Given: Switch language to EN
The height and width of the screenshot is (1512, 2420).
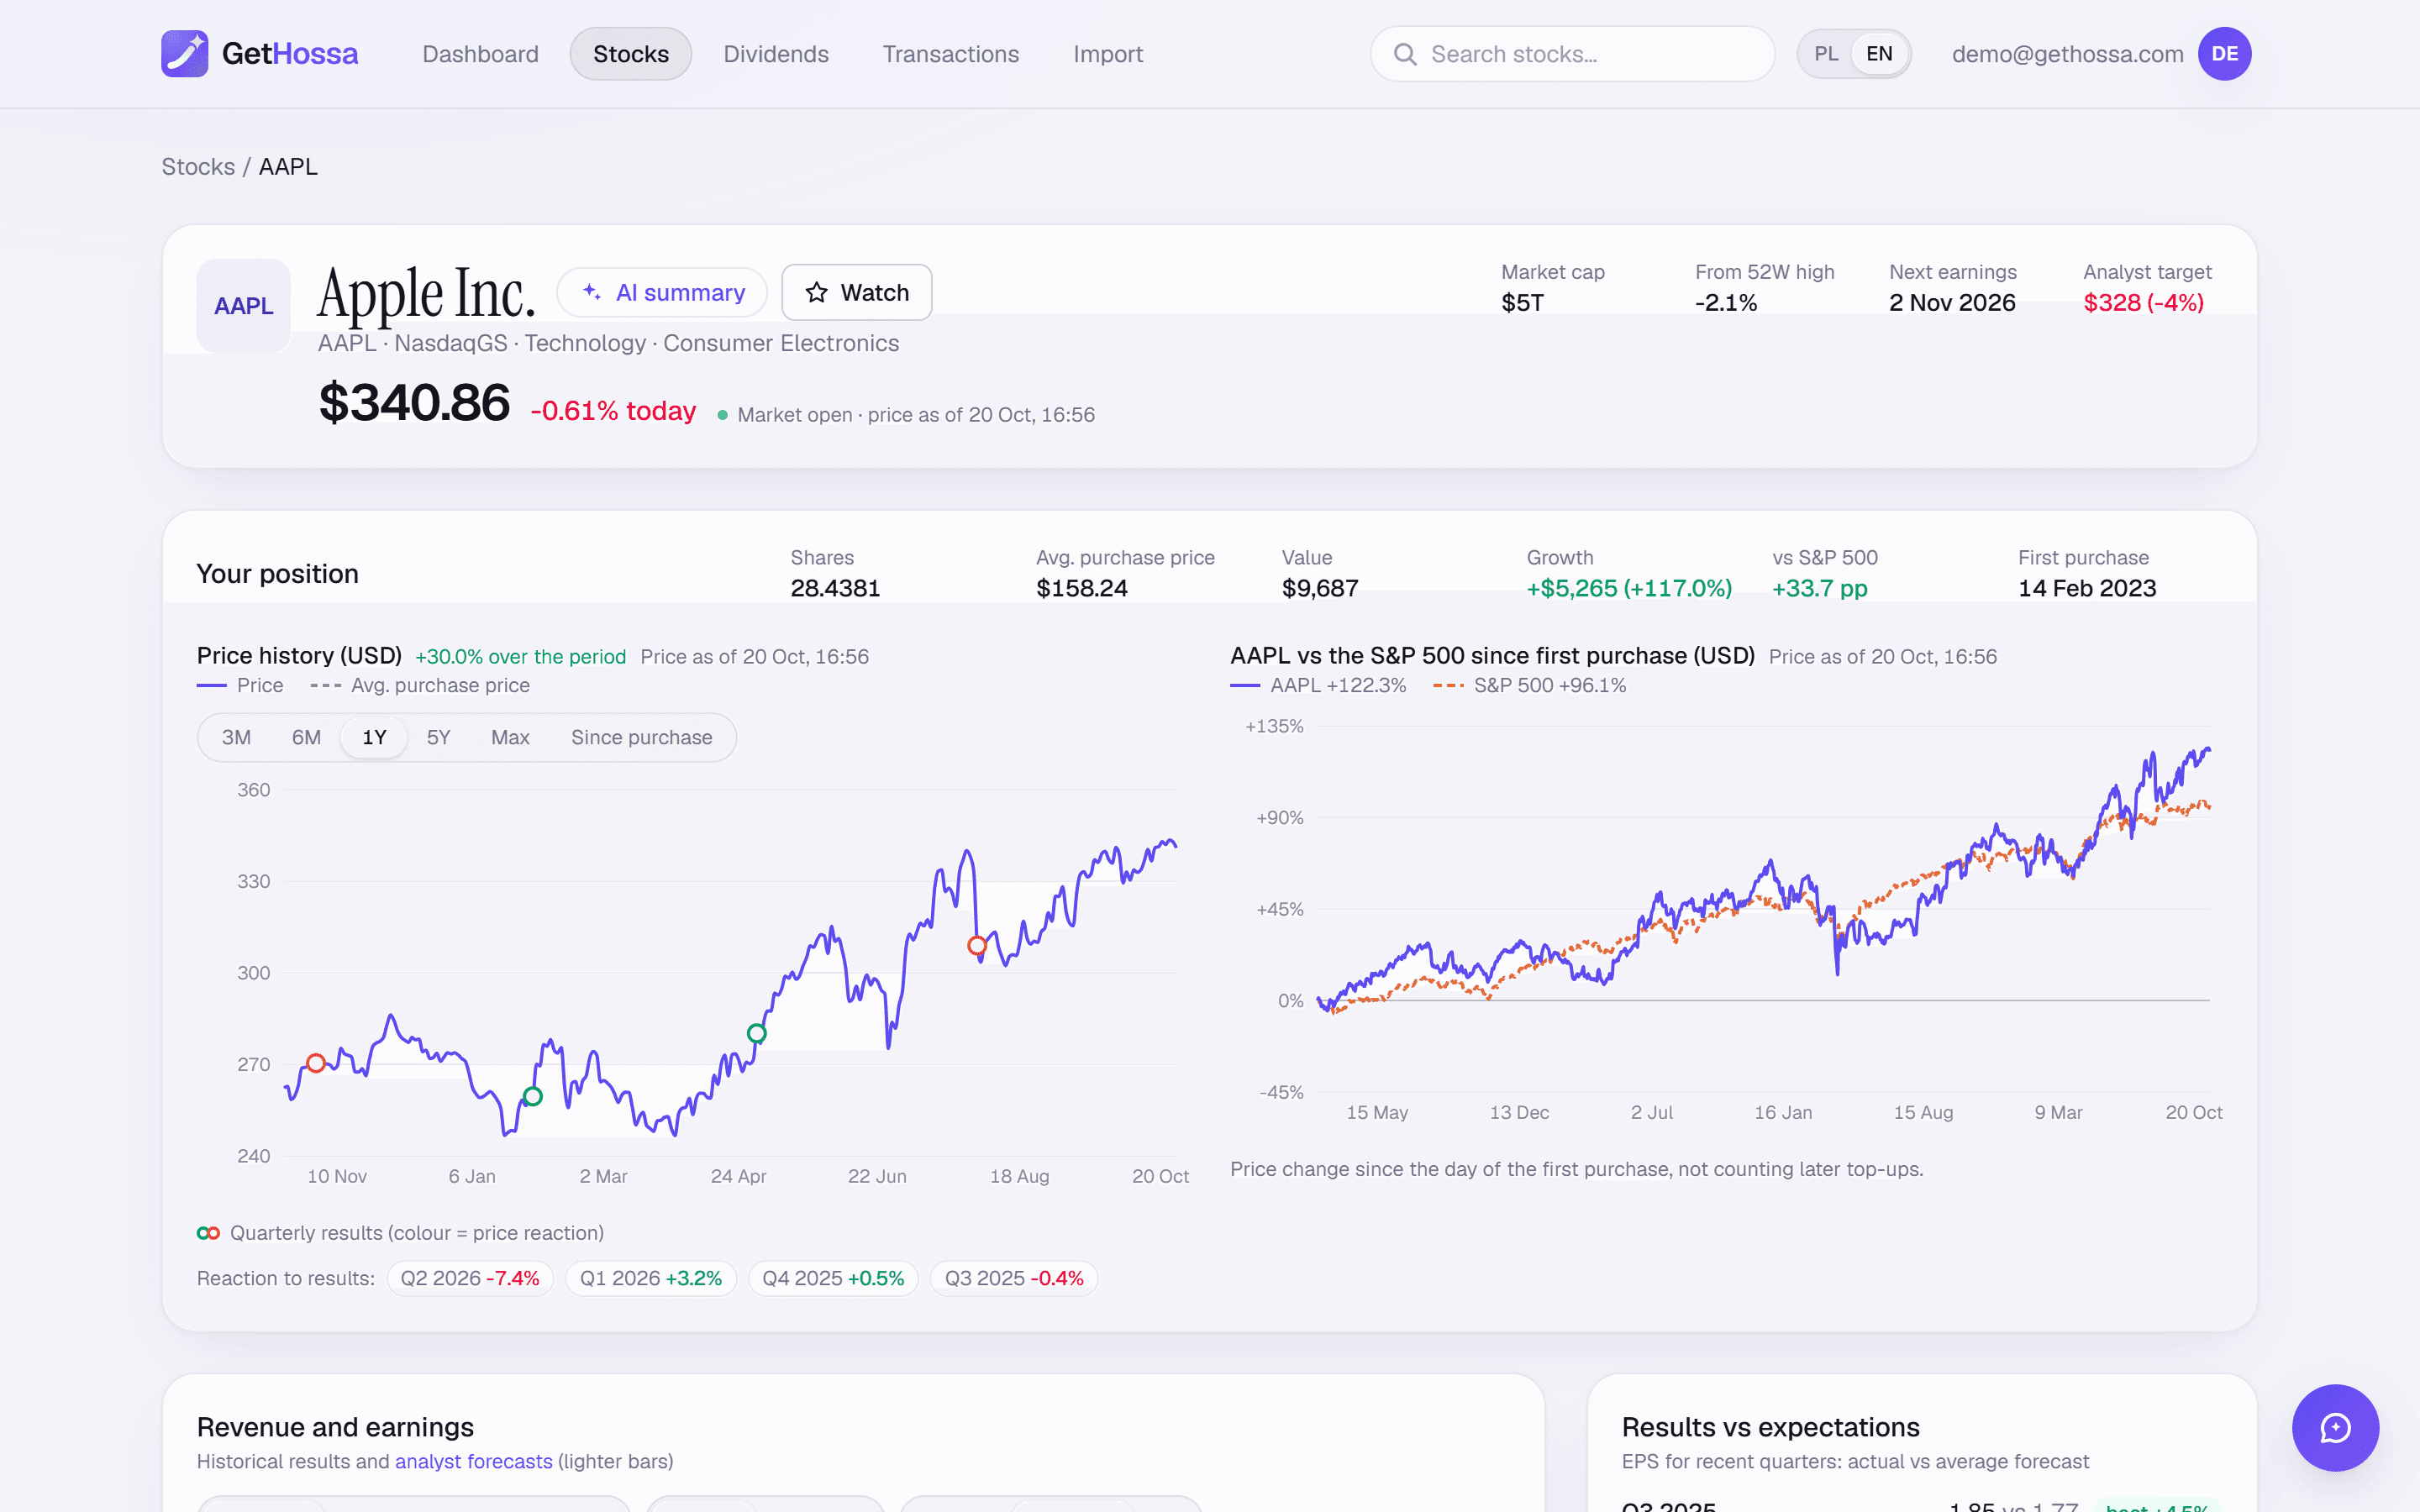Looking at the screenshot, I should pos(1879,54).
